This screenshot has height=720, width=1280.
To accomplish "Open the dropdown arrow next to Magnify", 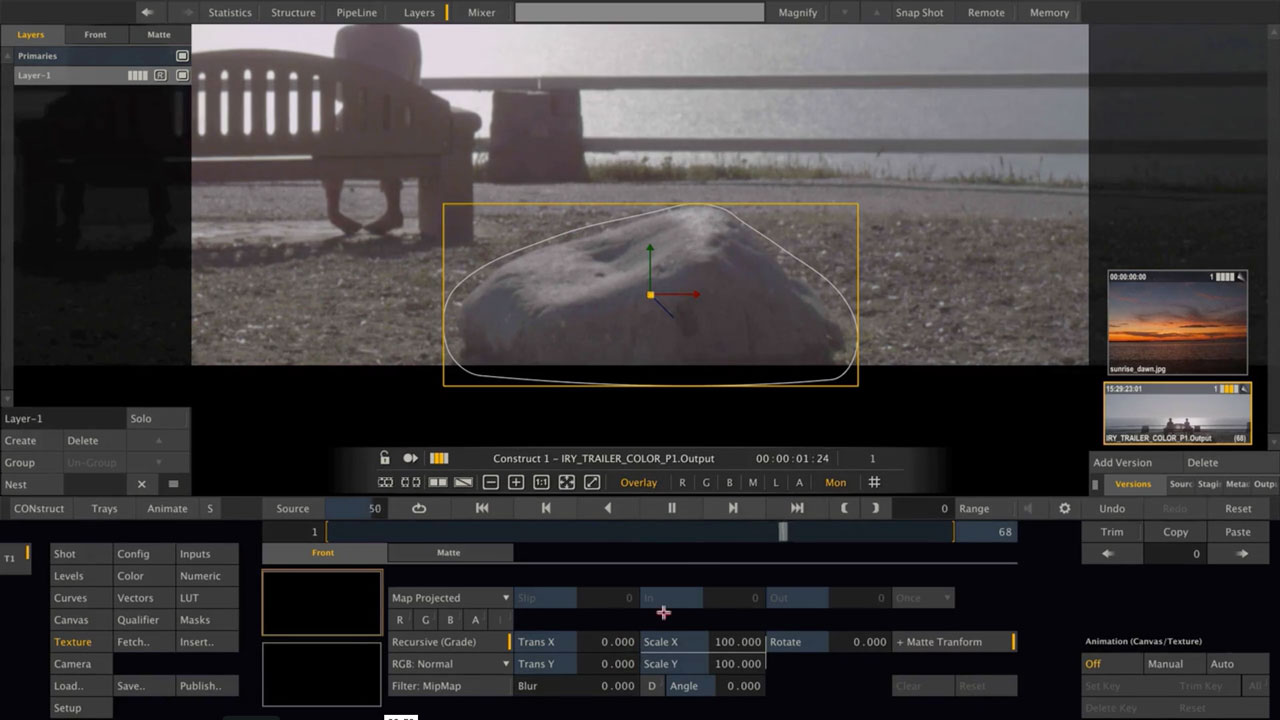I will pos(844,12).
